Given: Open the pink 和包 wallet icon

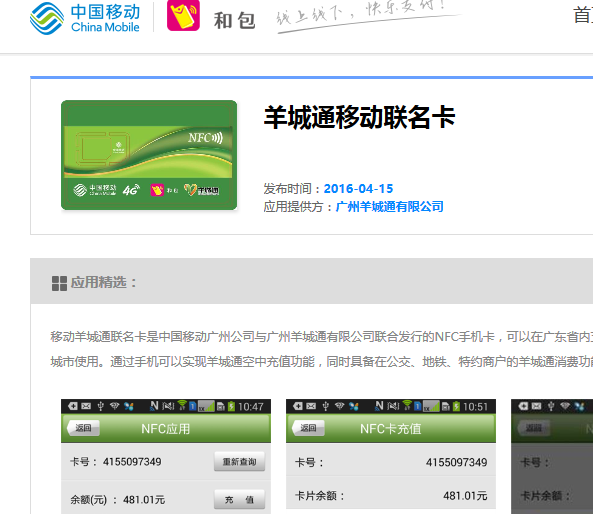Looking at the screenshot, I should [x=183, y=15].
